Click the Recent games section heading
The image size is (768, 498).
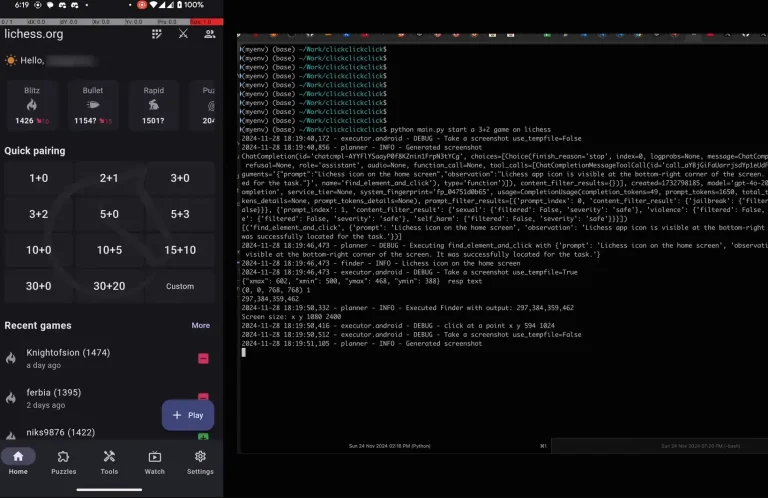(x=38, y=326)
